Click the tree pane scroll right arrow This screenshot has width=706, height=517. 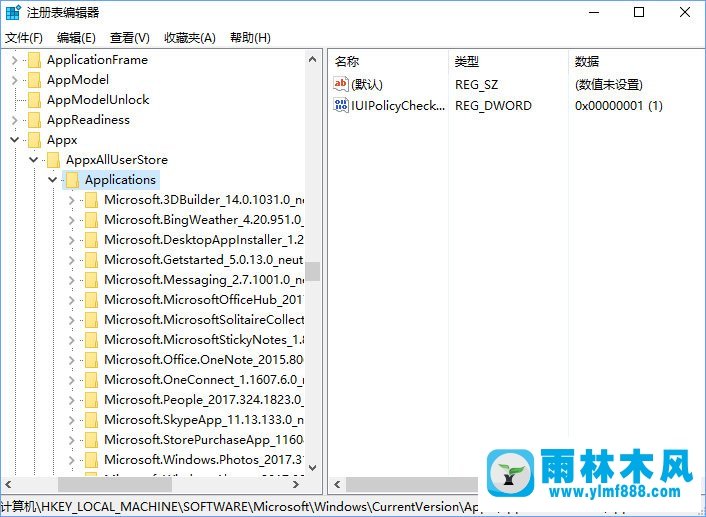click(296, 485)
